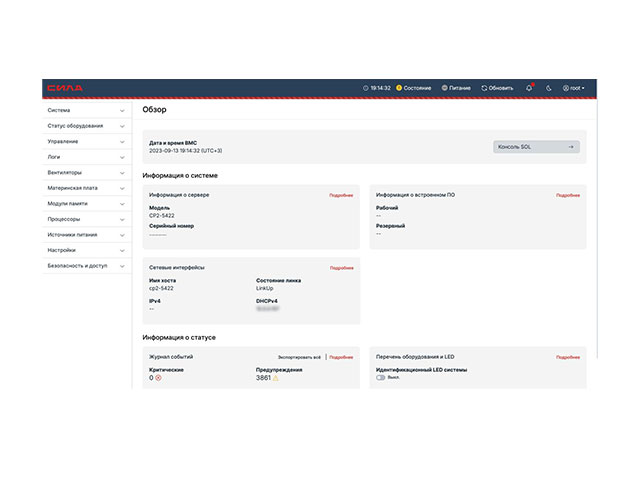Click the warnings triangle icon beside 3861
Screen dimensions: 640x480
[277, 378]
